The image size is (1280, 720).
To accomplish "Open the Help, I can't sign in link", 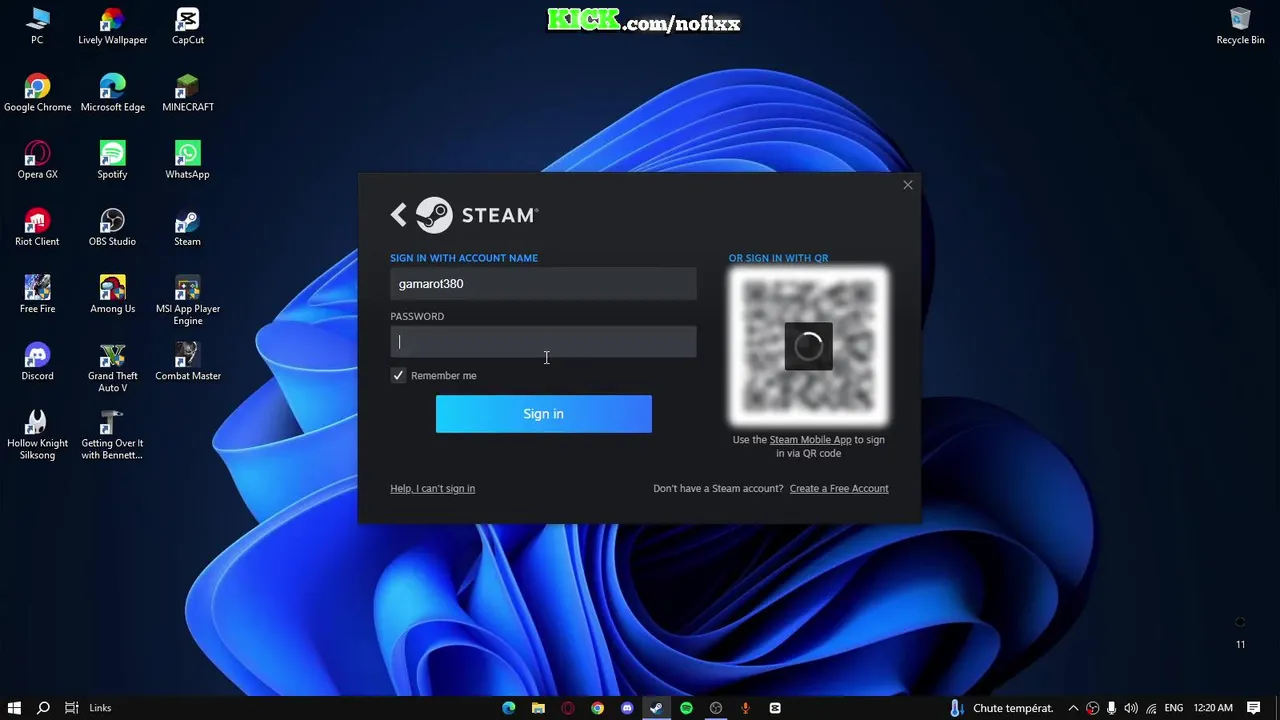I will coord(432,489).
